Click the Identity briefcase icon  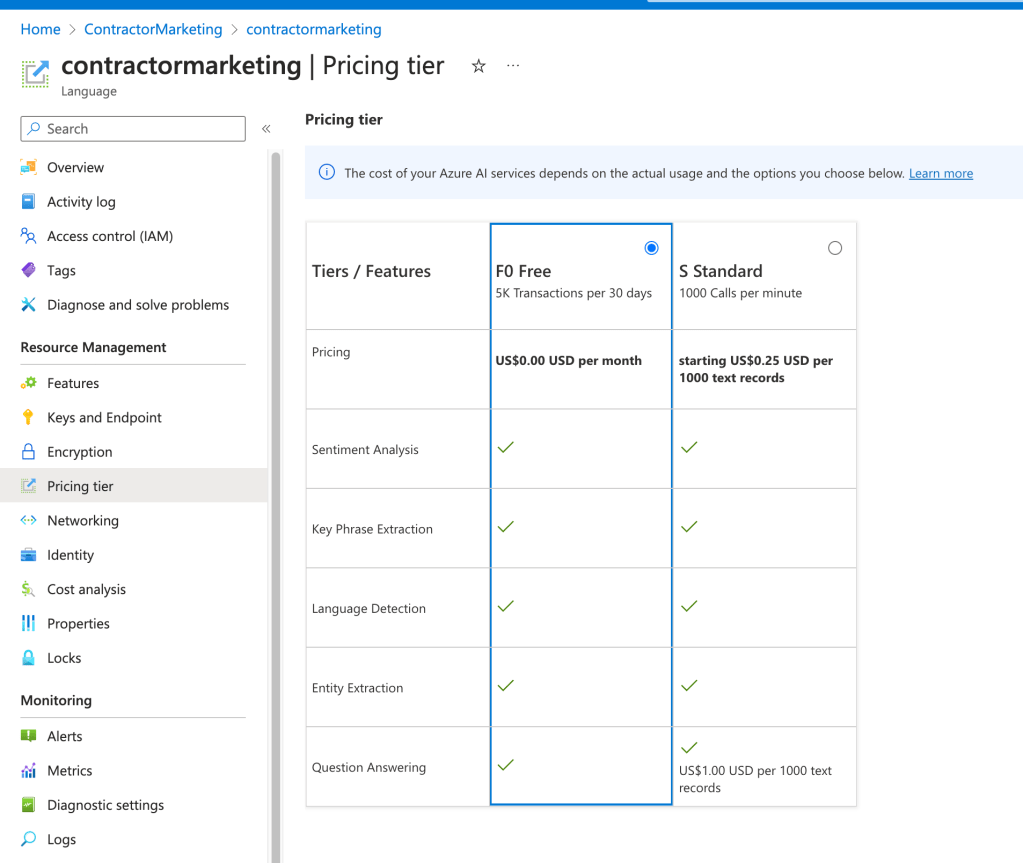point(28,554)
